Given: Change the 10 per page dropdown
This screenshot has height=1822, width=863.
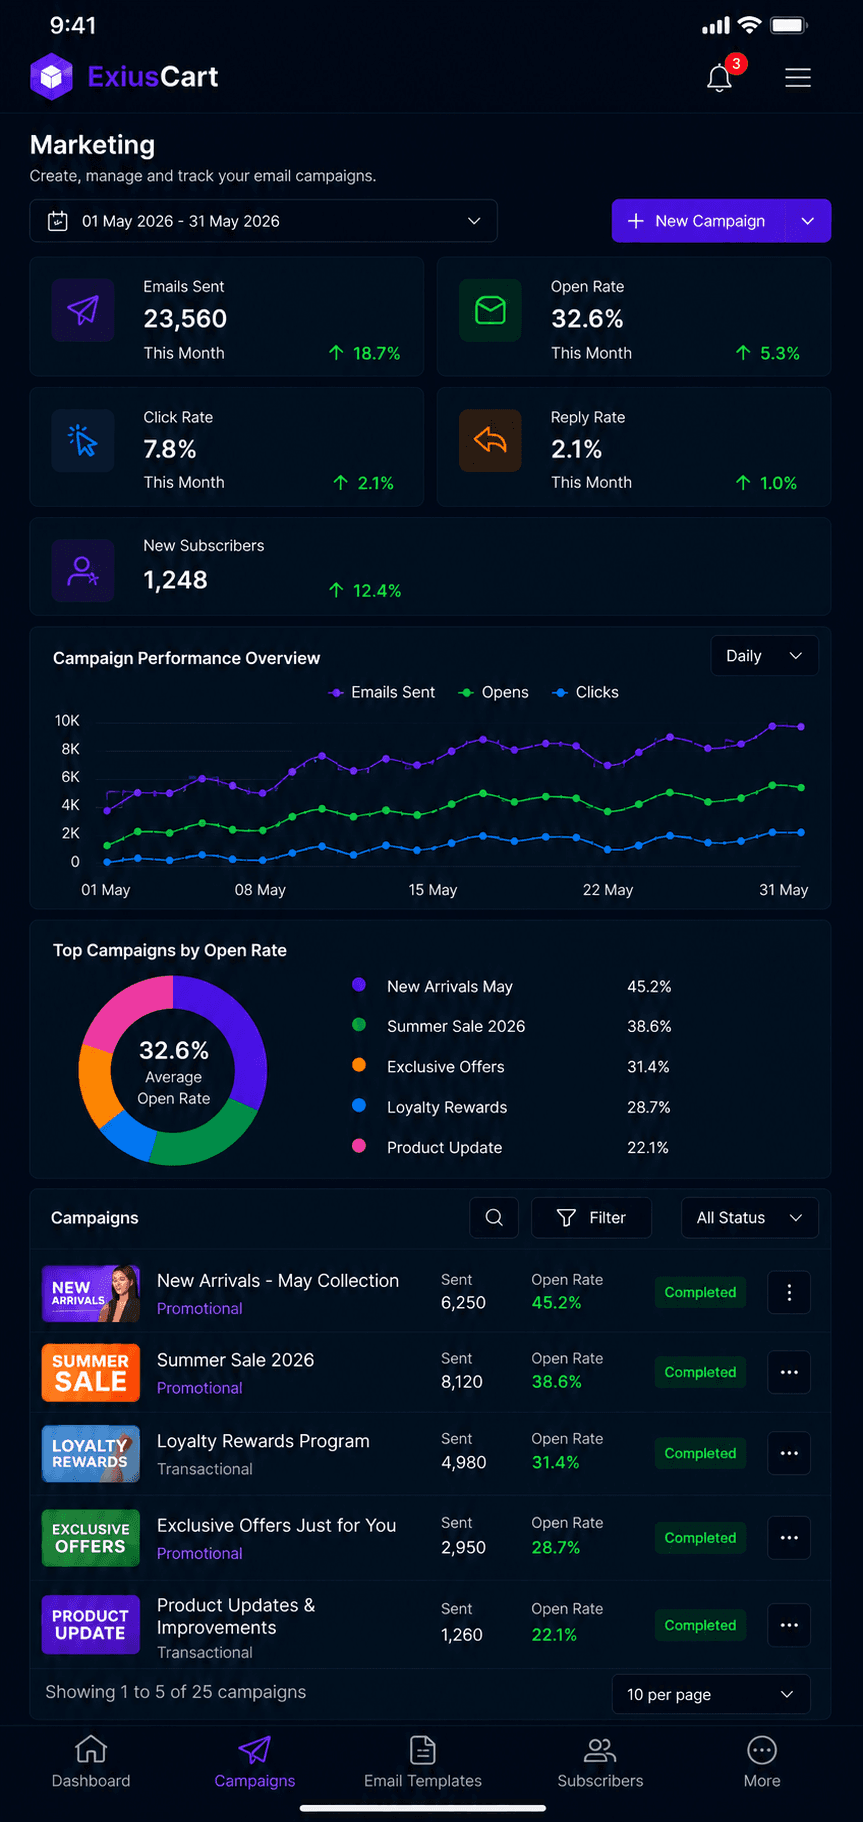Looking at the screenshot, I should tap(711, 1694).
